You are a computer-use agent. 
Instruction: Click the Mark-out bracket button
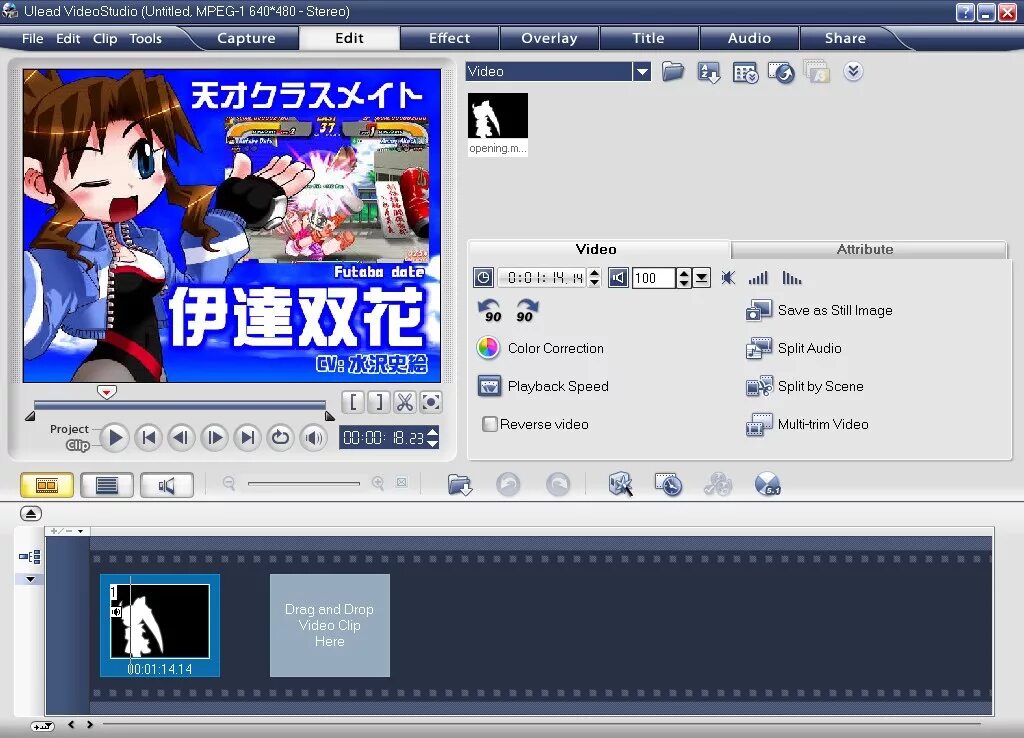coord(379,402)
